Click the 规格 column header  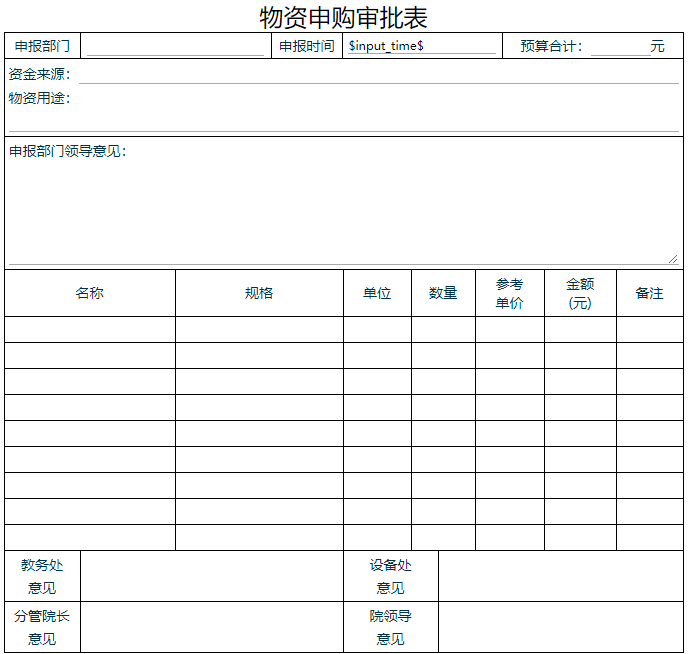(259, 293)
